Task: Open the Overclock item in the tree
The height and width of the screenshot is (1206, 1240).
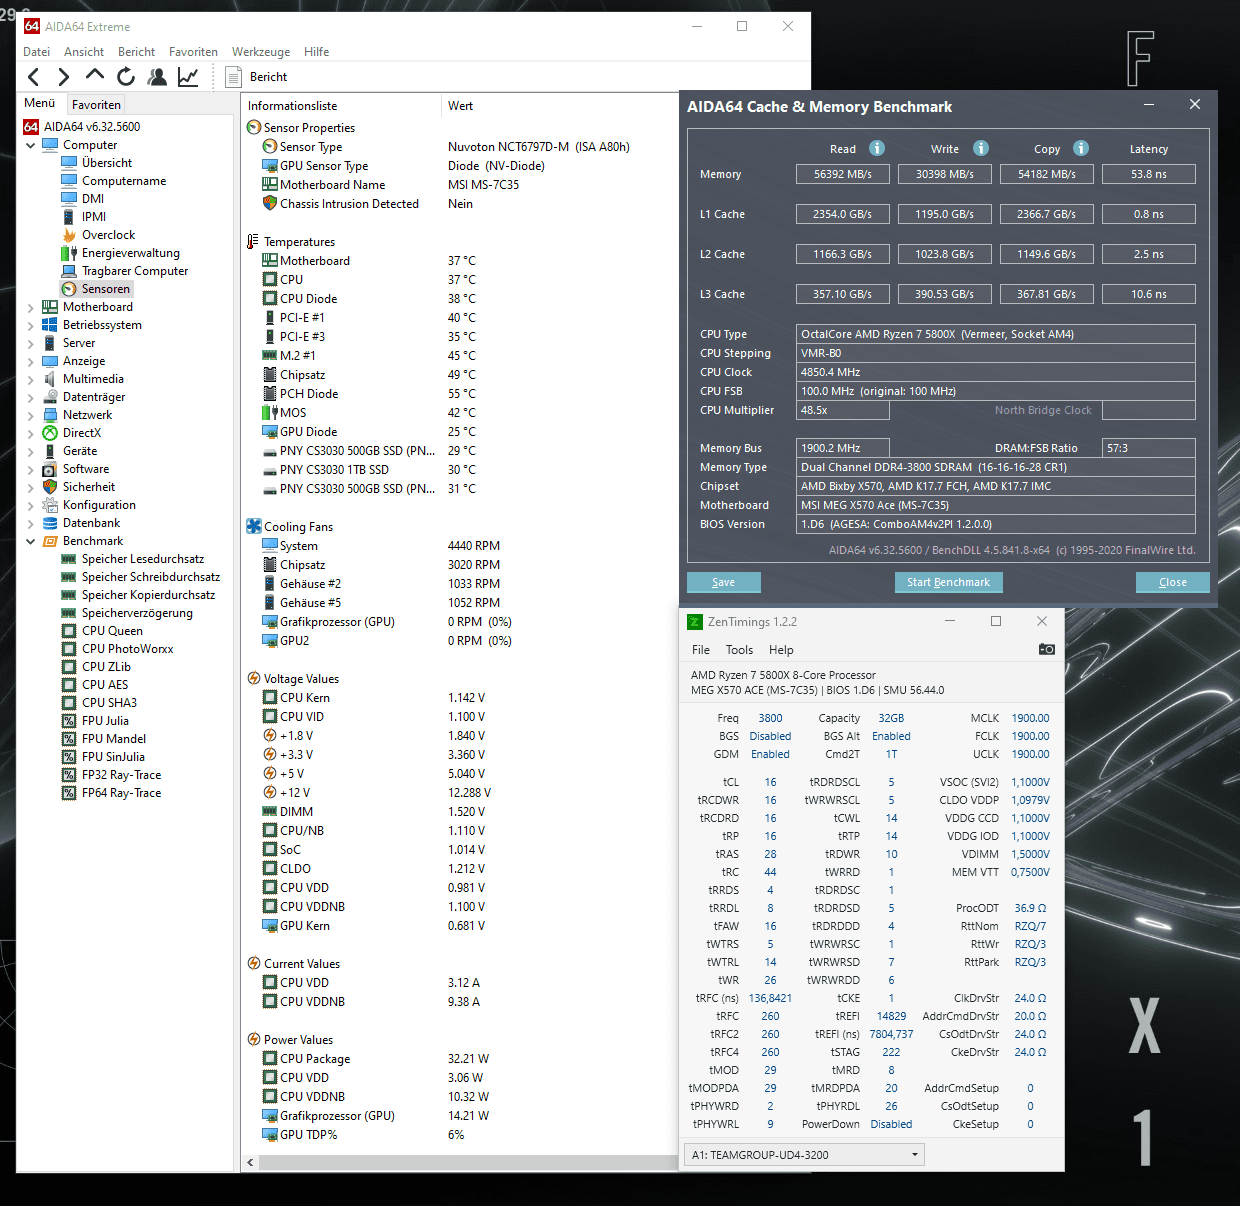Action: (x=108, y=235)
